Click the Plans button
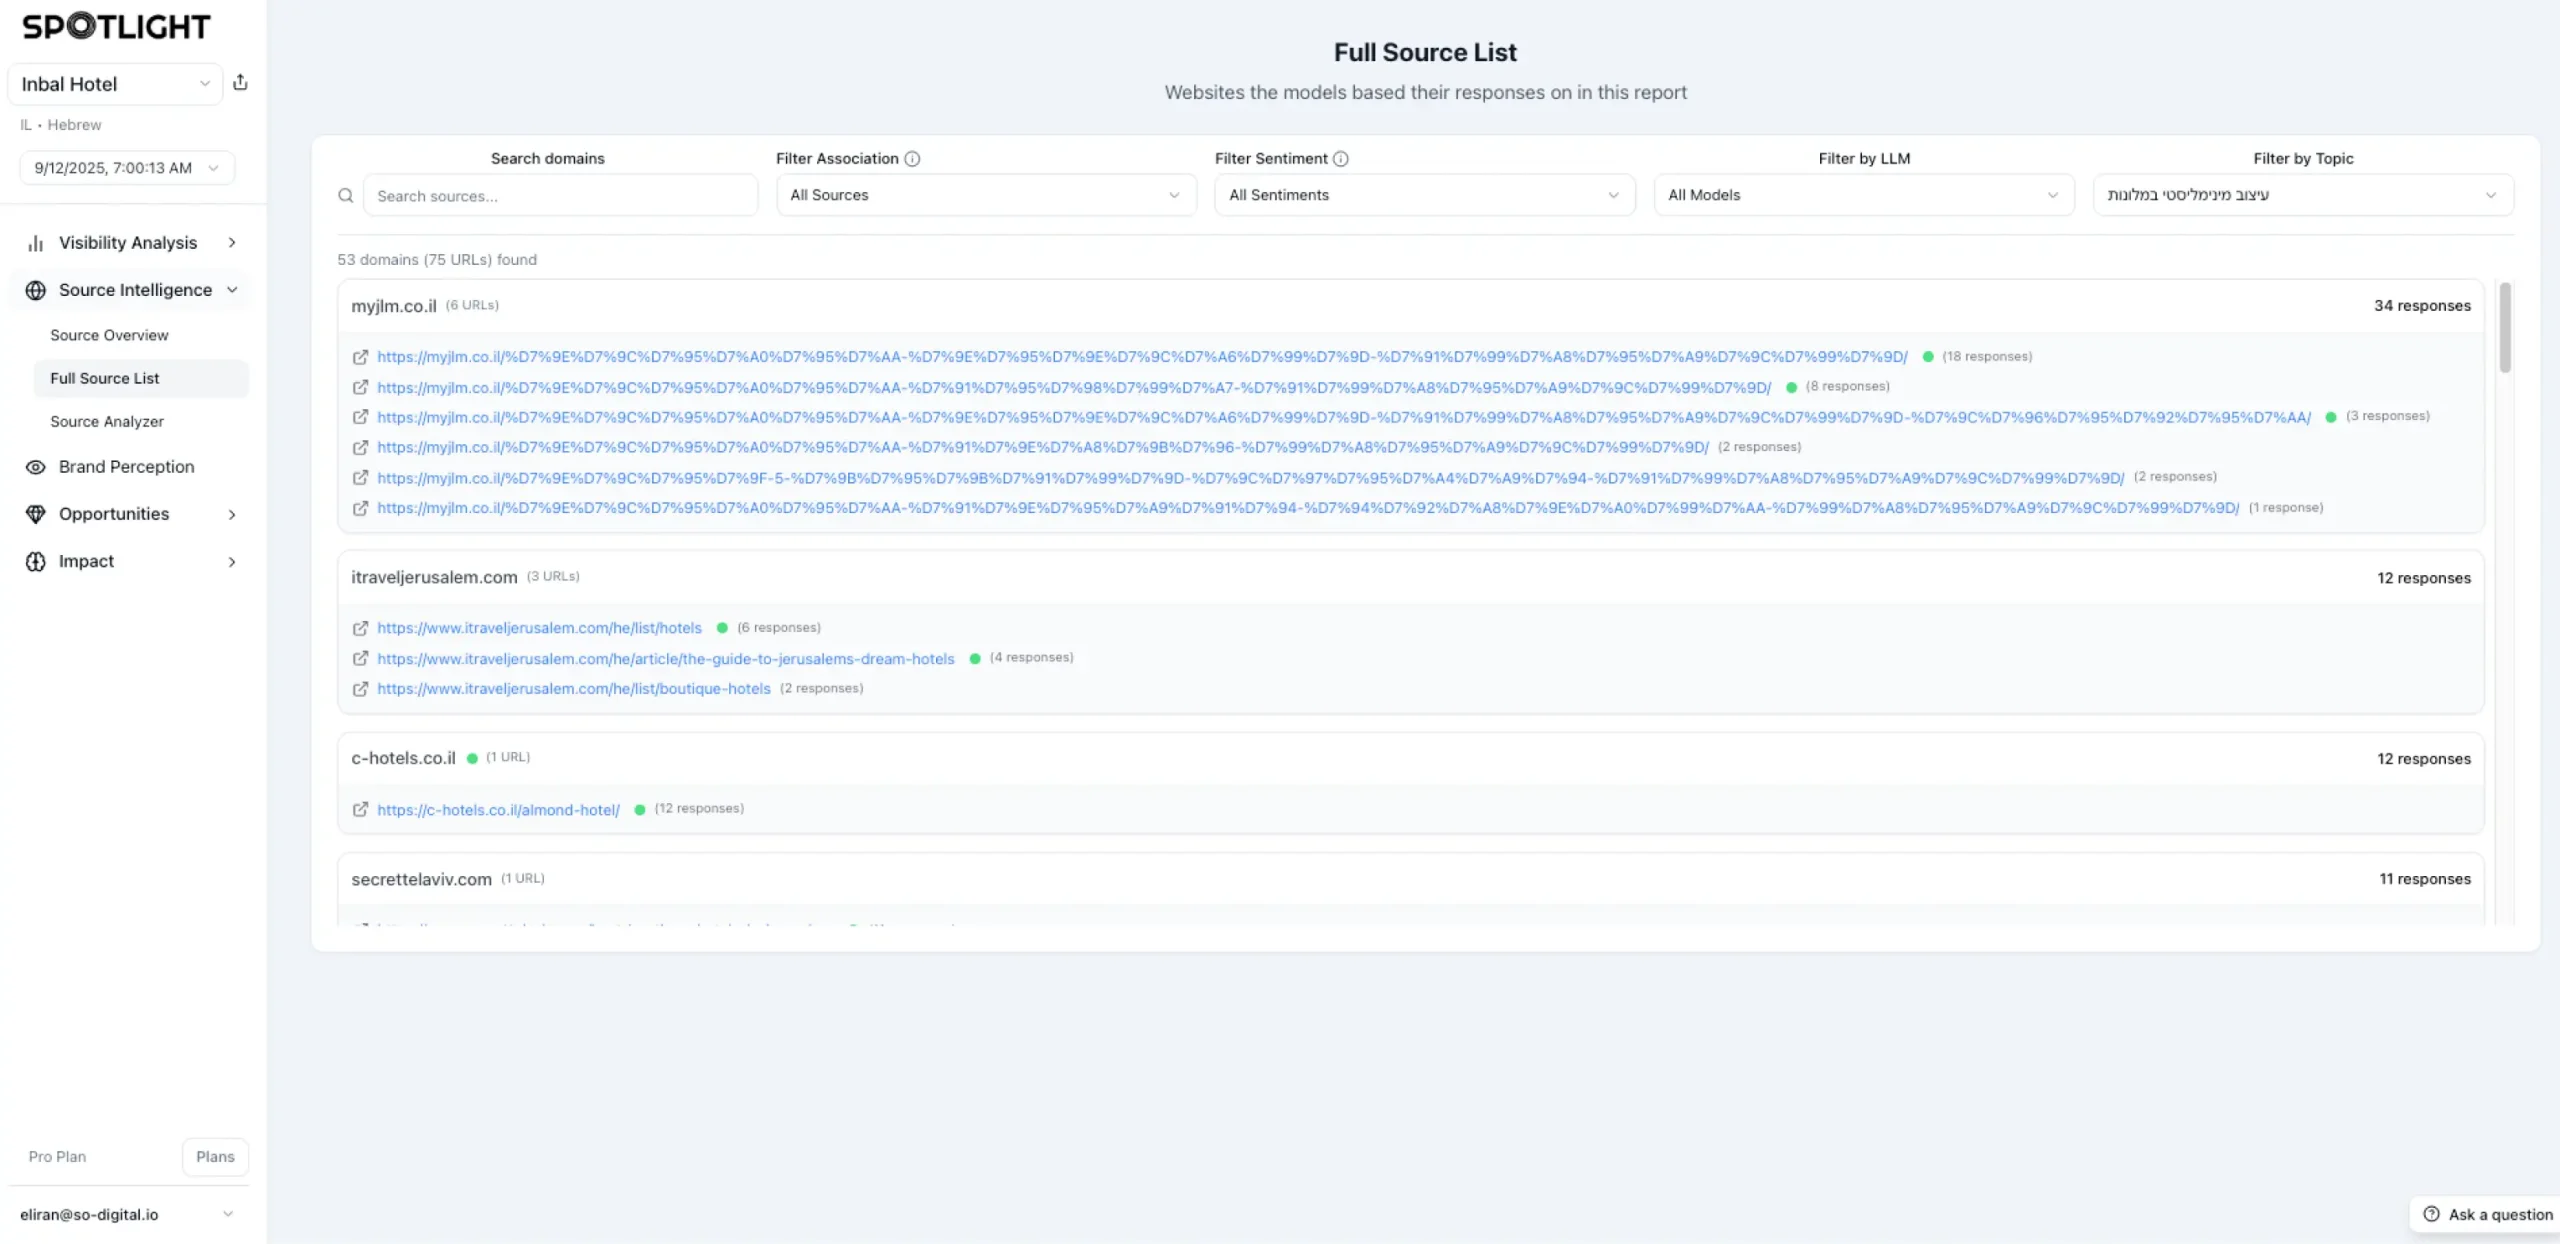The image size is (2560, 1244). click(215, 1156)
